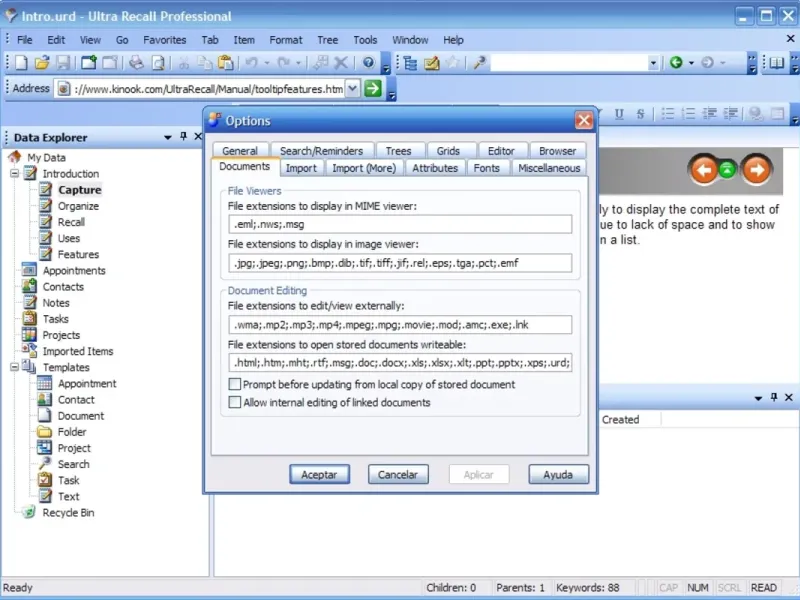Open the Tree menu
Viewport: 800px width, 600px height.
(x=328, y=40)
